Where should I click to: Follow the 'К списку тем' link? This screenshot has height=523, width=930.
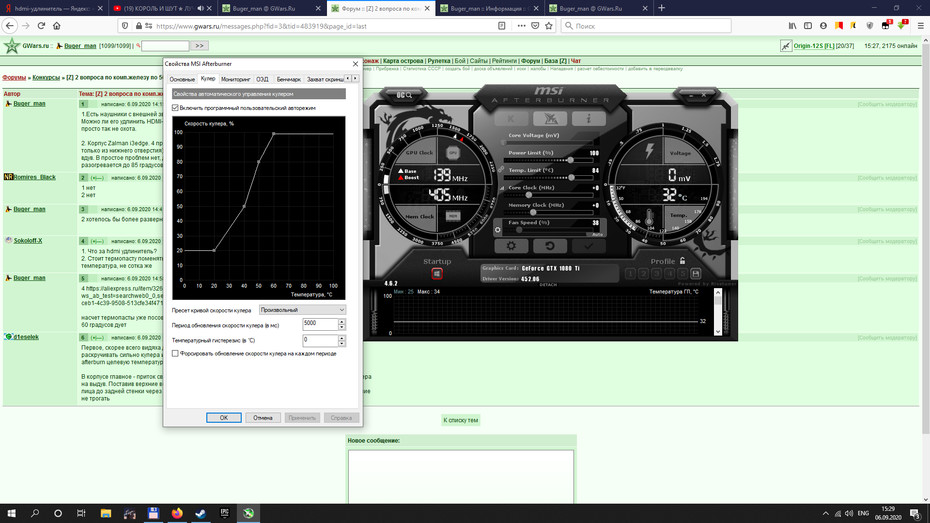pos(461,420)
